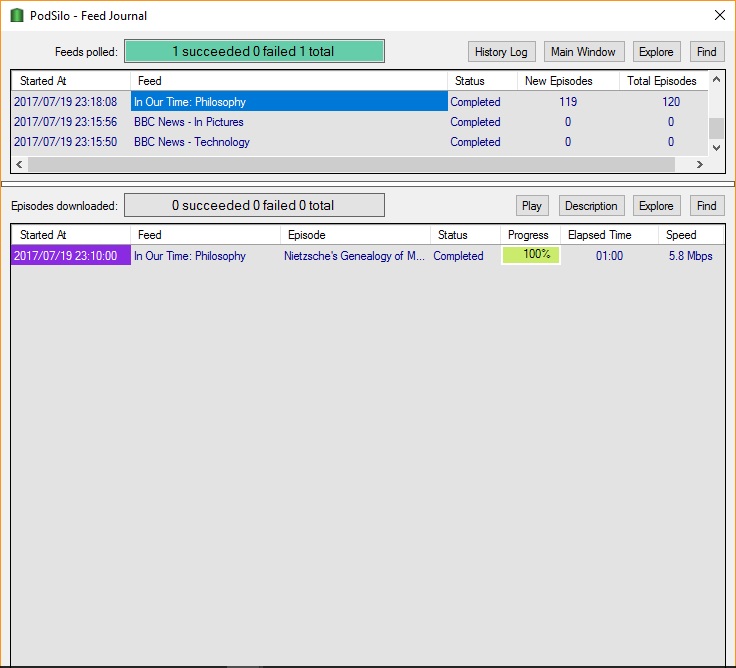Click episode's feed name In Our Time: Philosophy

pyautogui.click(x=190, y=256)
